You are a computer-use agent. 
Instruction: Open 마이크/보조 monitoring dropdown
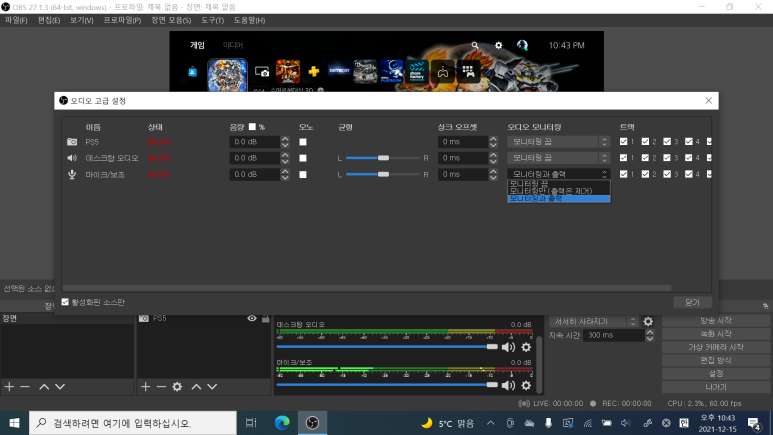[x=559, y=174]
